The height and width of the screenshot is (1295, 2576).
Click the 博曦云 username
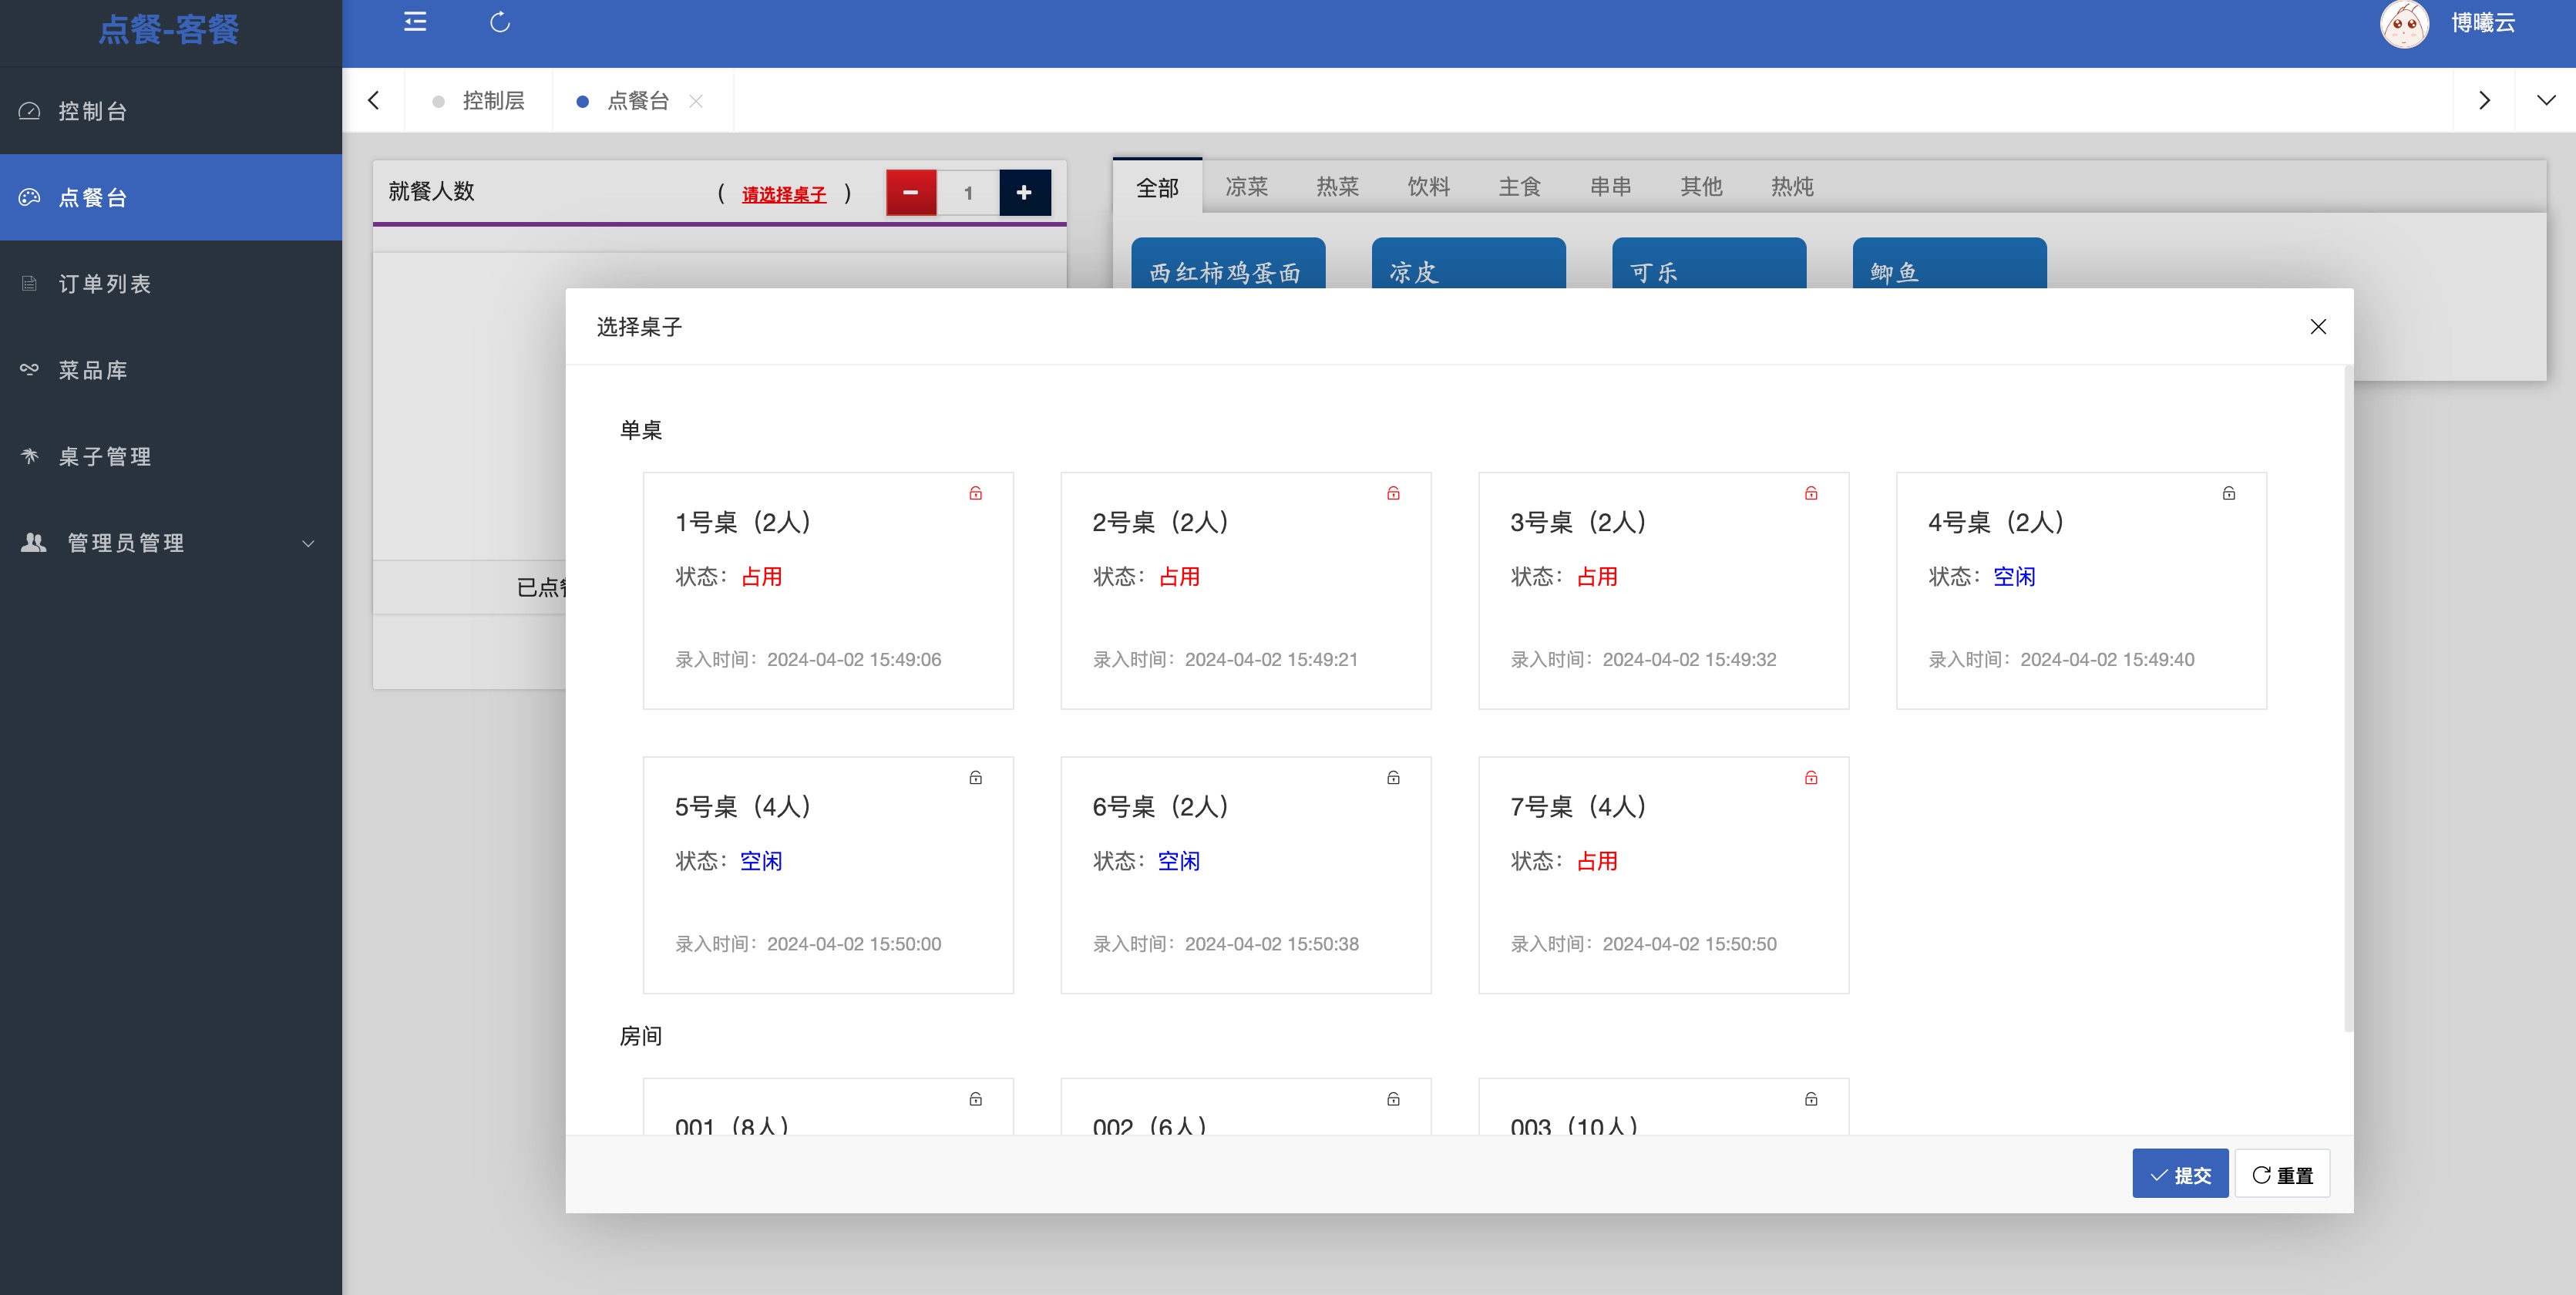point(2483,23)
